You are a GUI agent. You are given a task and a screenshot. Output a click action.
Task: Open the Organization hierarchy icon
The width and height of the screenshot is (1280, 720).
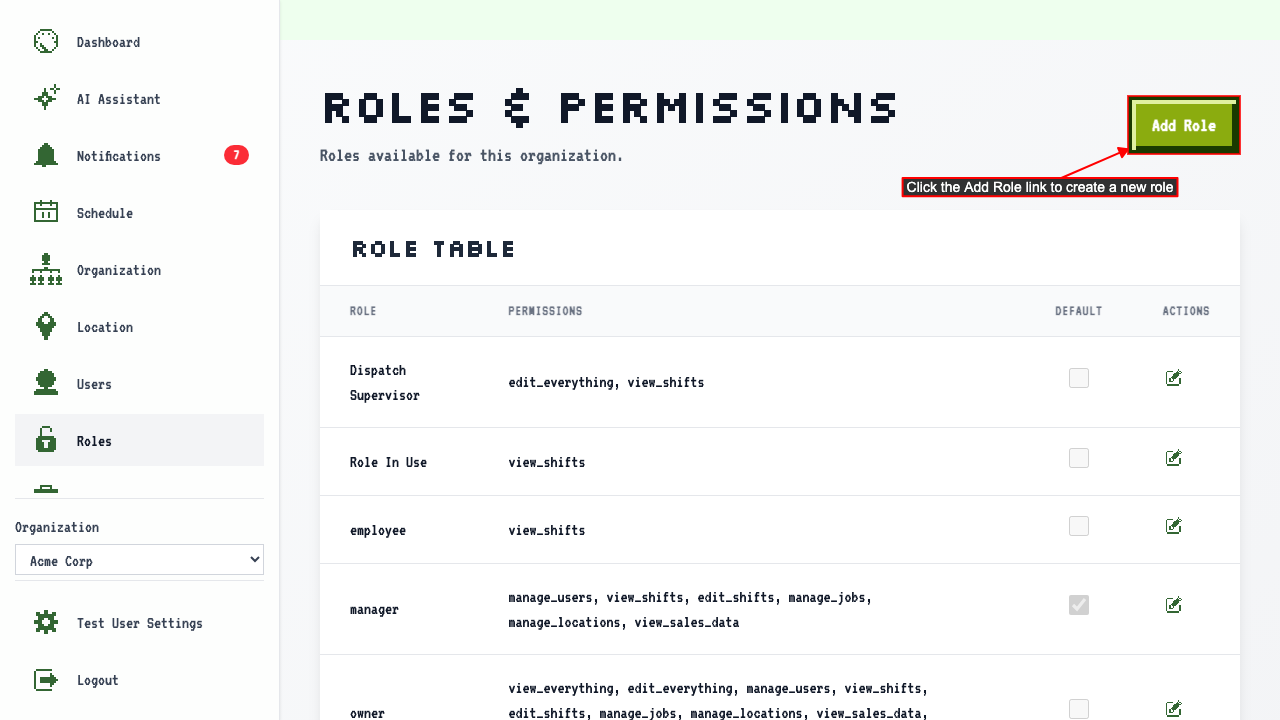pyautogui.click(x=46, y=270)
